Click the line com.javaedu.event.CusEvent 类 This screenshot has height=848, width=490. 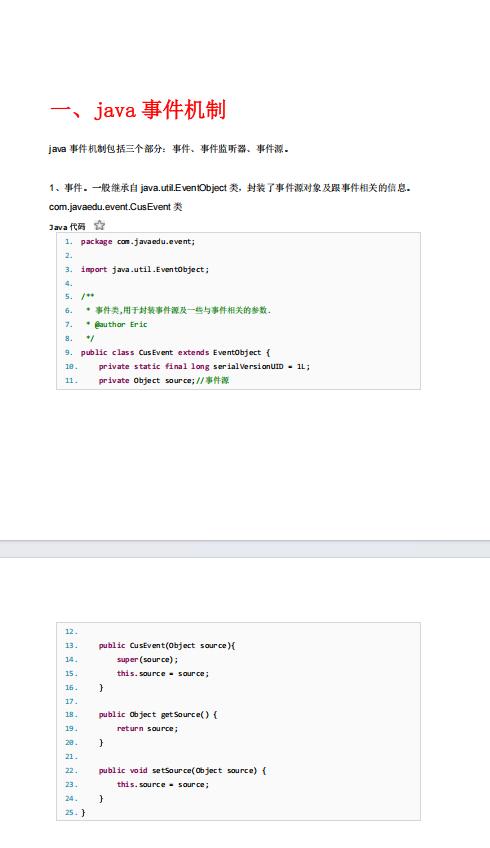[115, 207]
